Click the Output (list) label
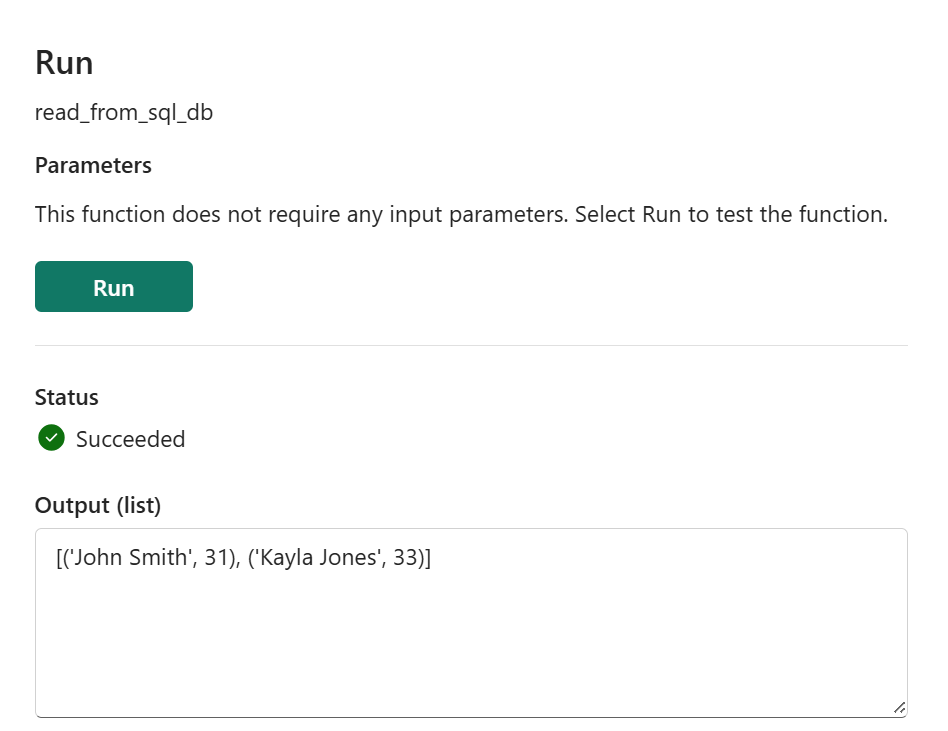This screenshot has width=948, height=731. (x=98, y=505)
